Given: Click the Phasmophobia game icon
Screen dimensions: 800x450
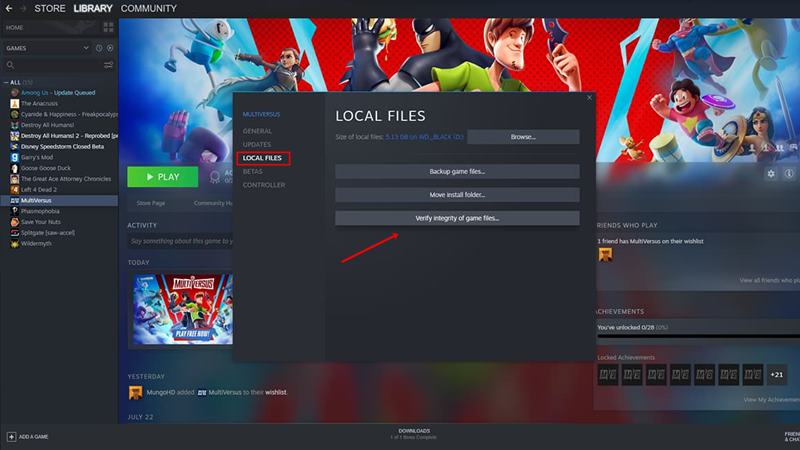Looking at the screenshot, I should 15,211.
